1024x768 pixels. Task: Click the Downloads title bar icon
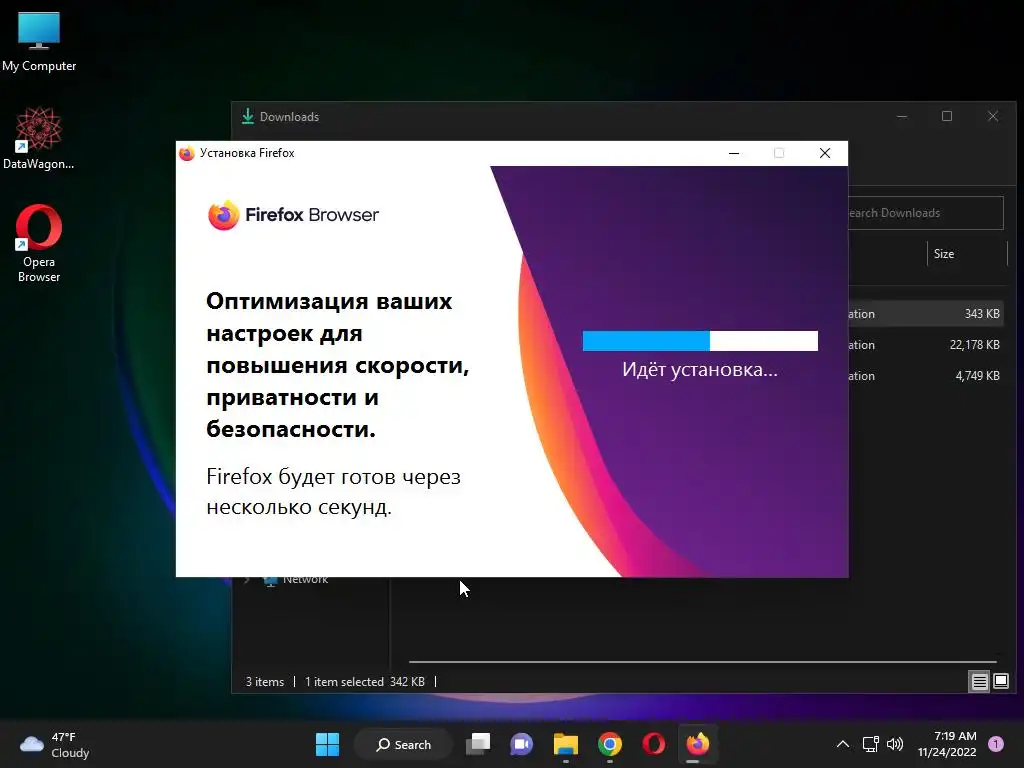pos(248,116)
